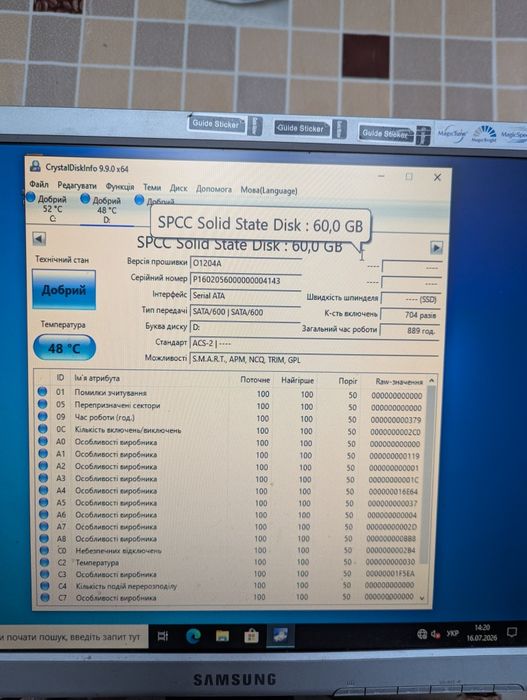Image resolution: width=527 pixels, height=700 pixels.
Task: Click the Добрий health status button
Action: (64, 290)
